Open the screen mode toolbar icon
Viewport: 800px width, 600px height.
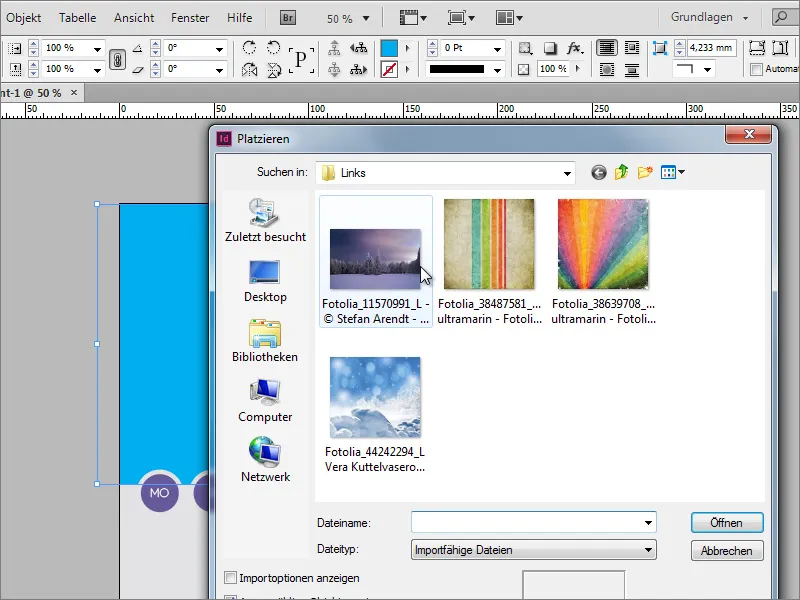(461, 18)
